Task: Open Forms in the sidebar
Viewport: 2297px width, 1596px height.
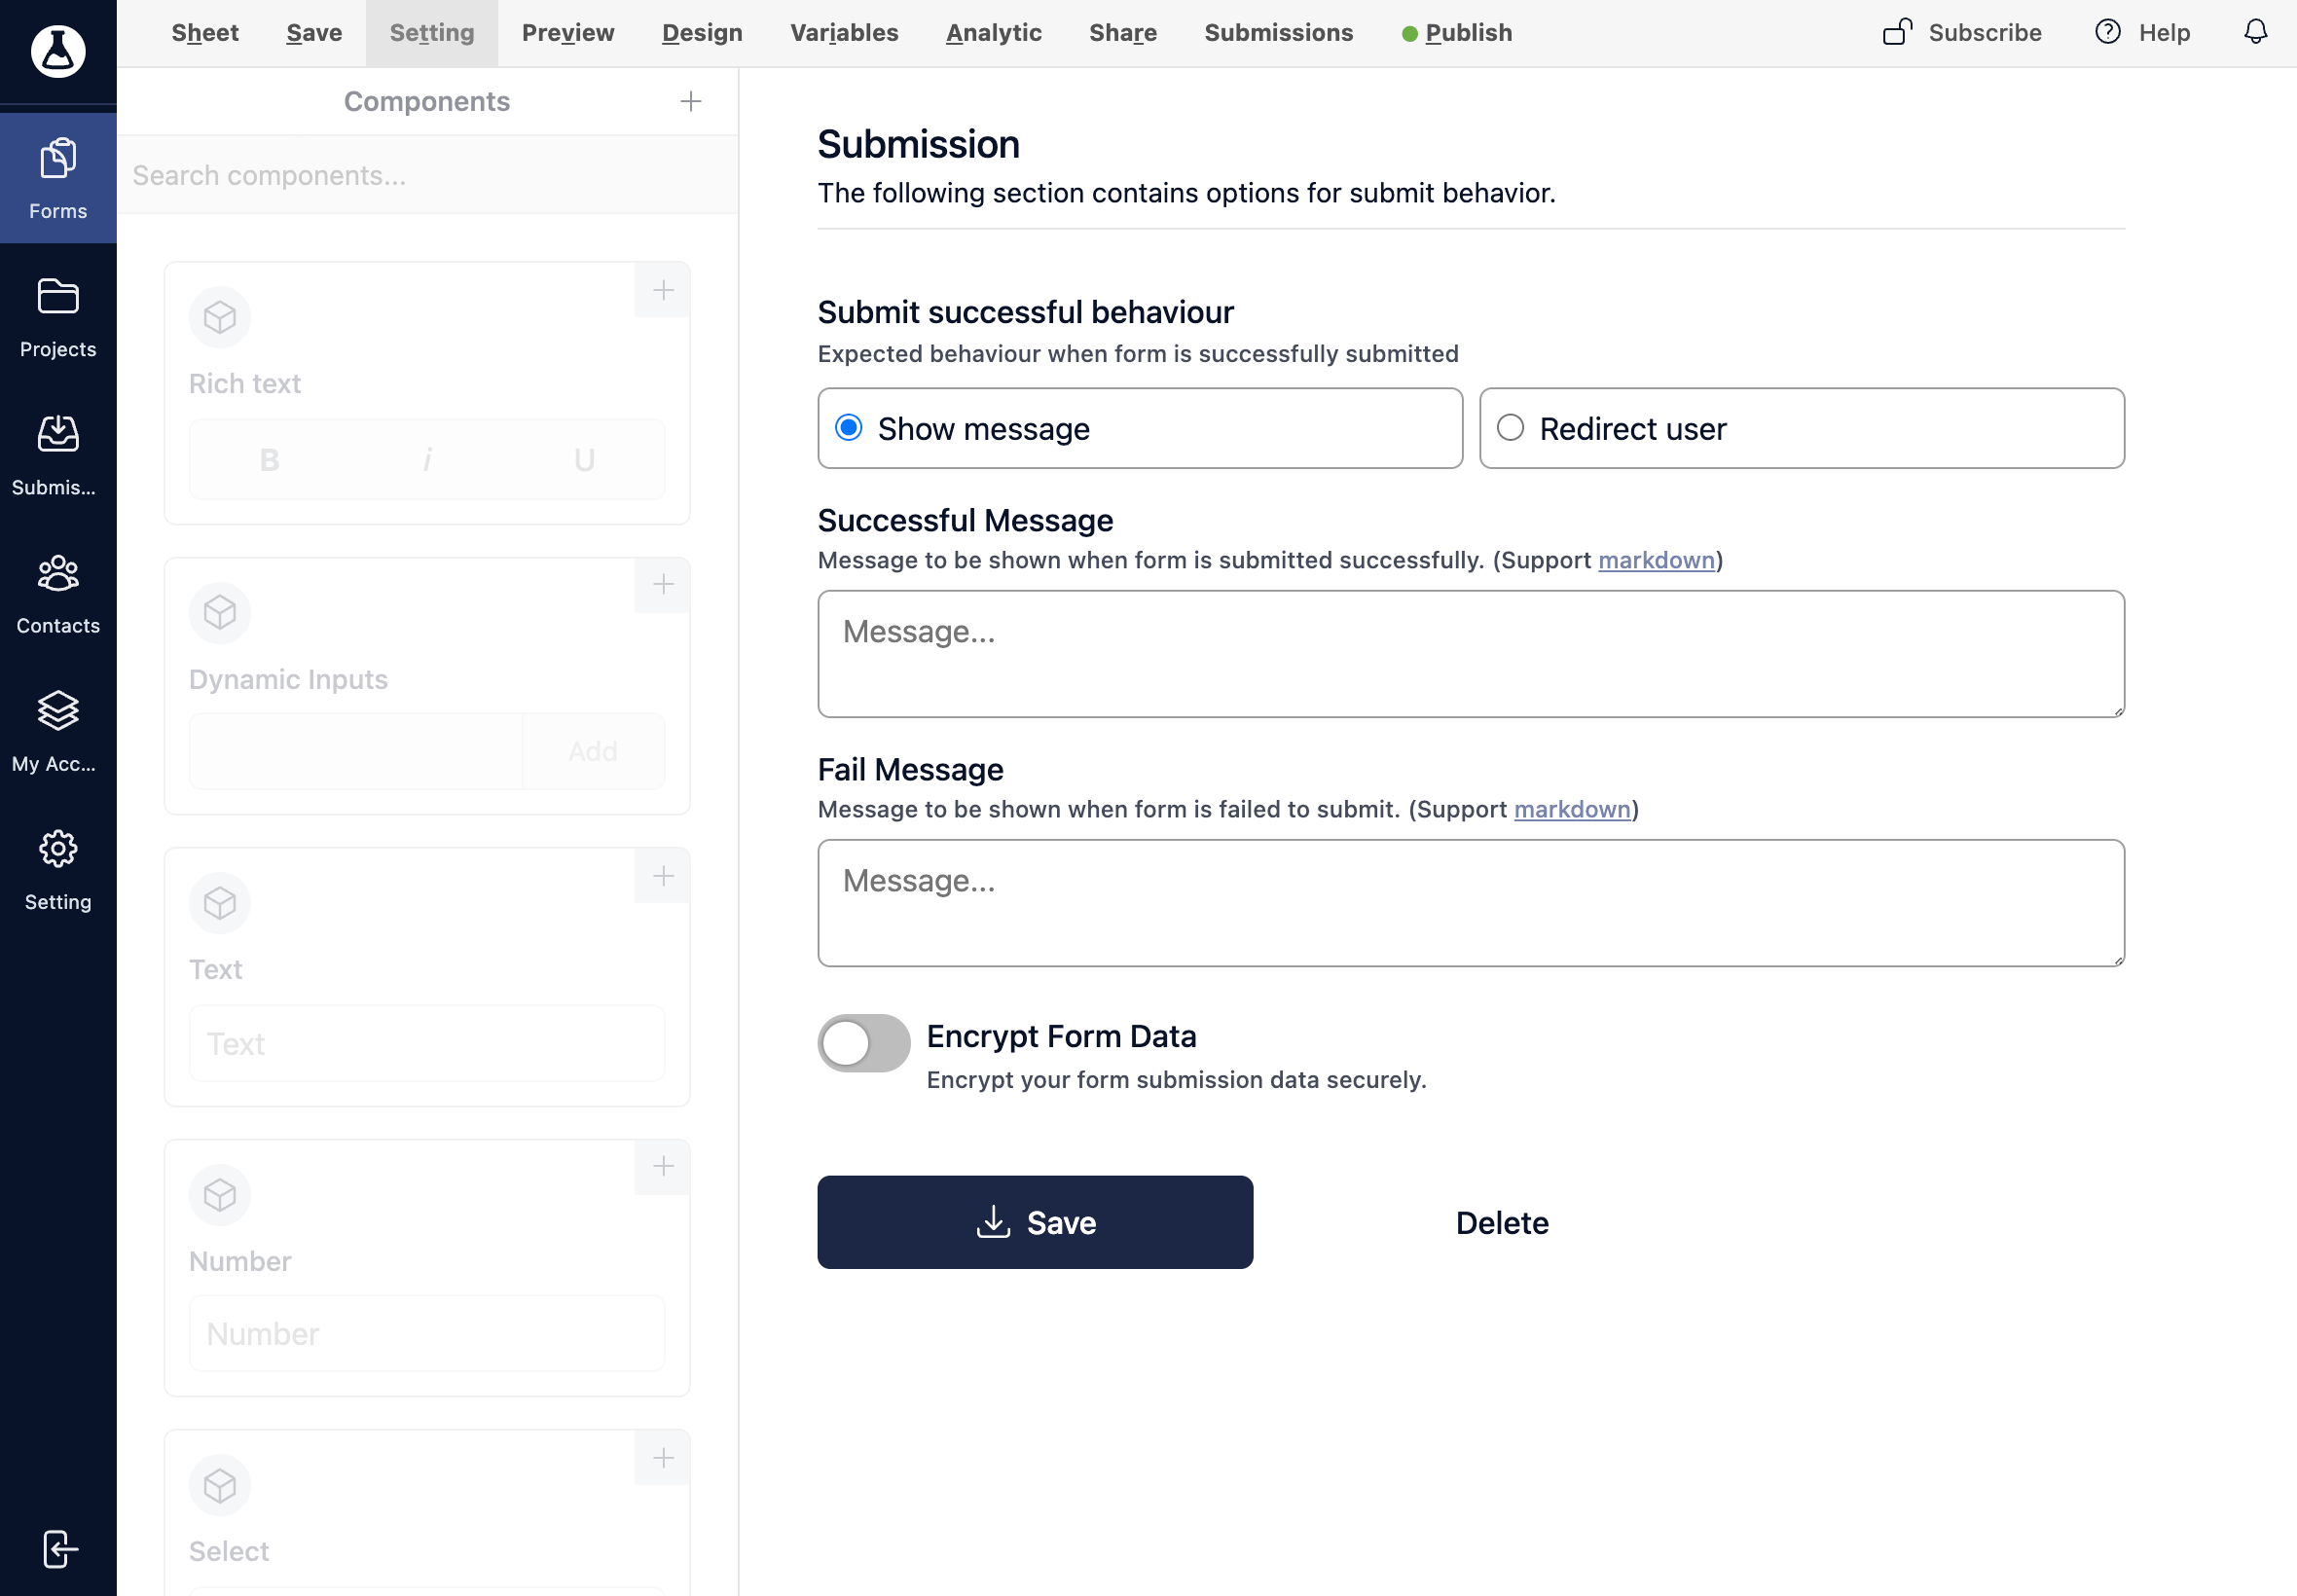Action: [58, 178]
